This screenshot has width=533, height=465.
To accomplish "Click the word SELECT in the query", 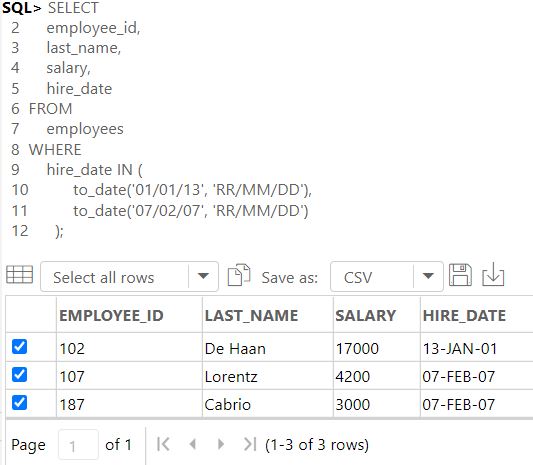I will [73, 8].
